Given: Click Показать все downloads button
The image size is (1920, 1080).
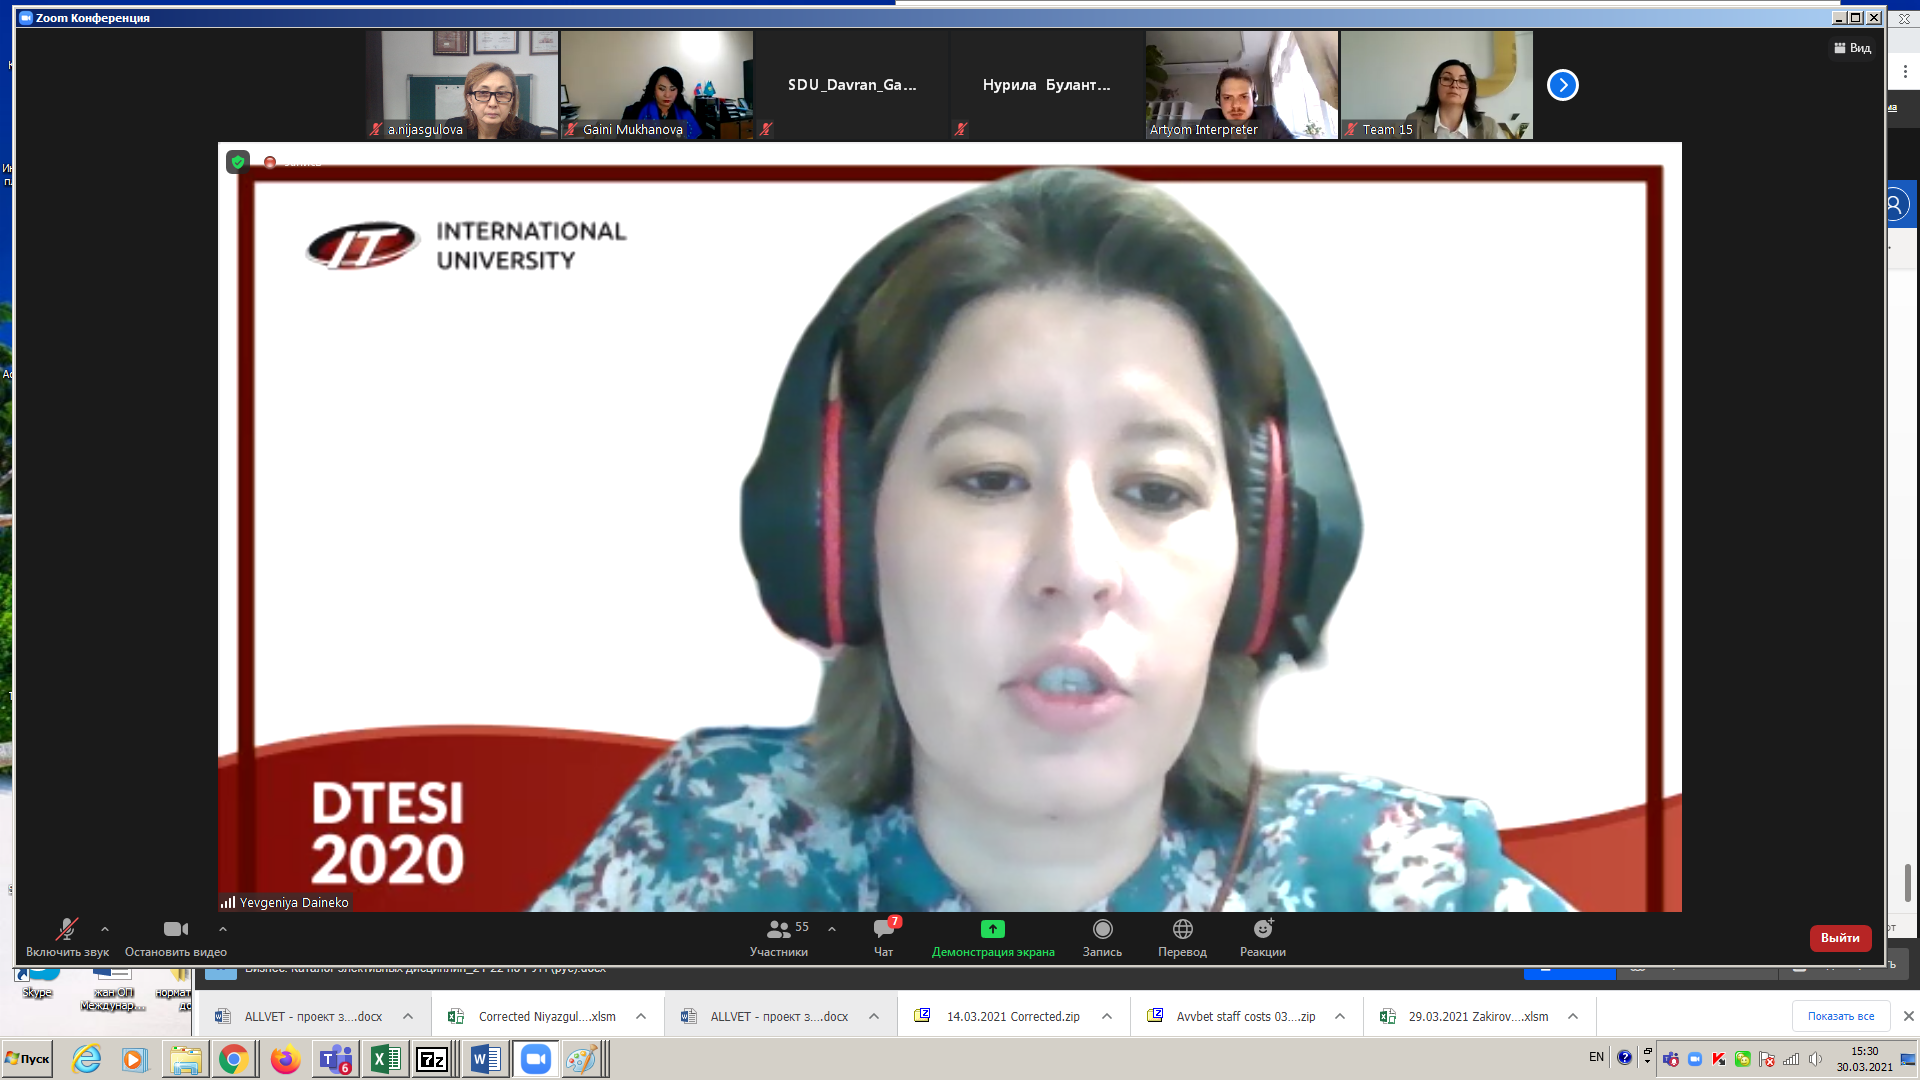Looking at the screenshot, I should 1841,1016.
